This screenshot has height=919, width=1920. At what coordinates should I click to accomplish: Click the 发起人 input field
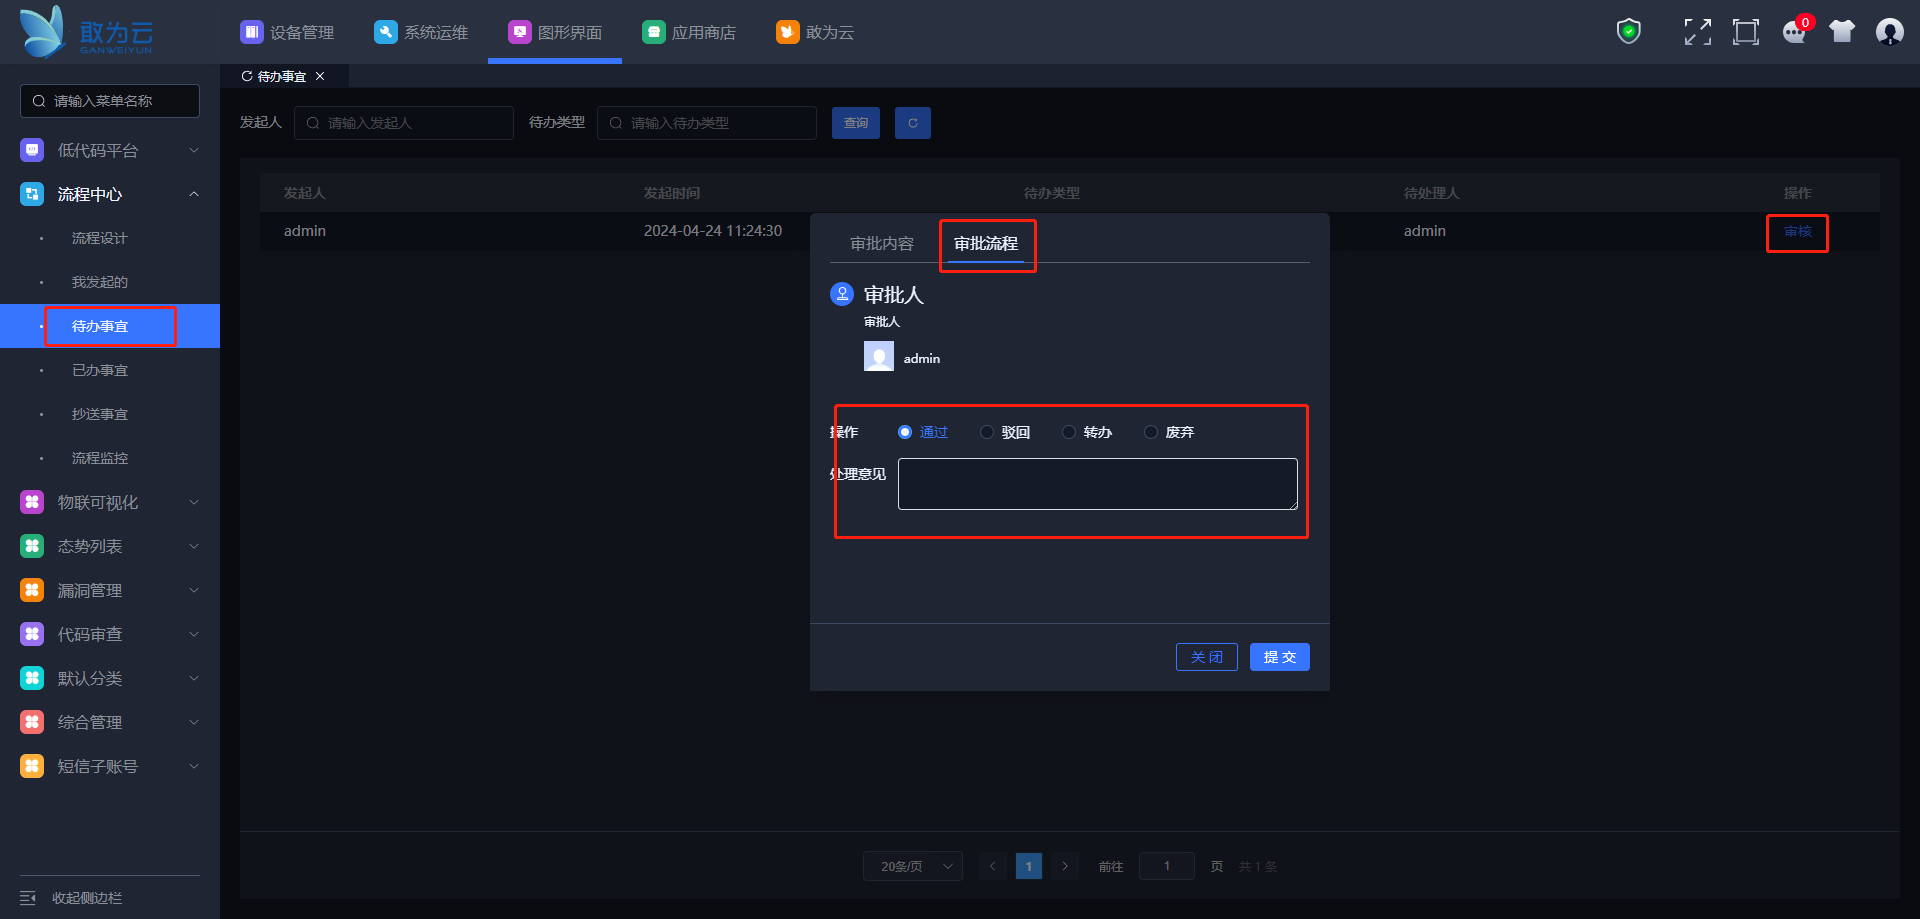pyautogui.click(x=404, y=123)
